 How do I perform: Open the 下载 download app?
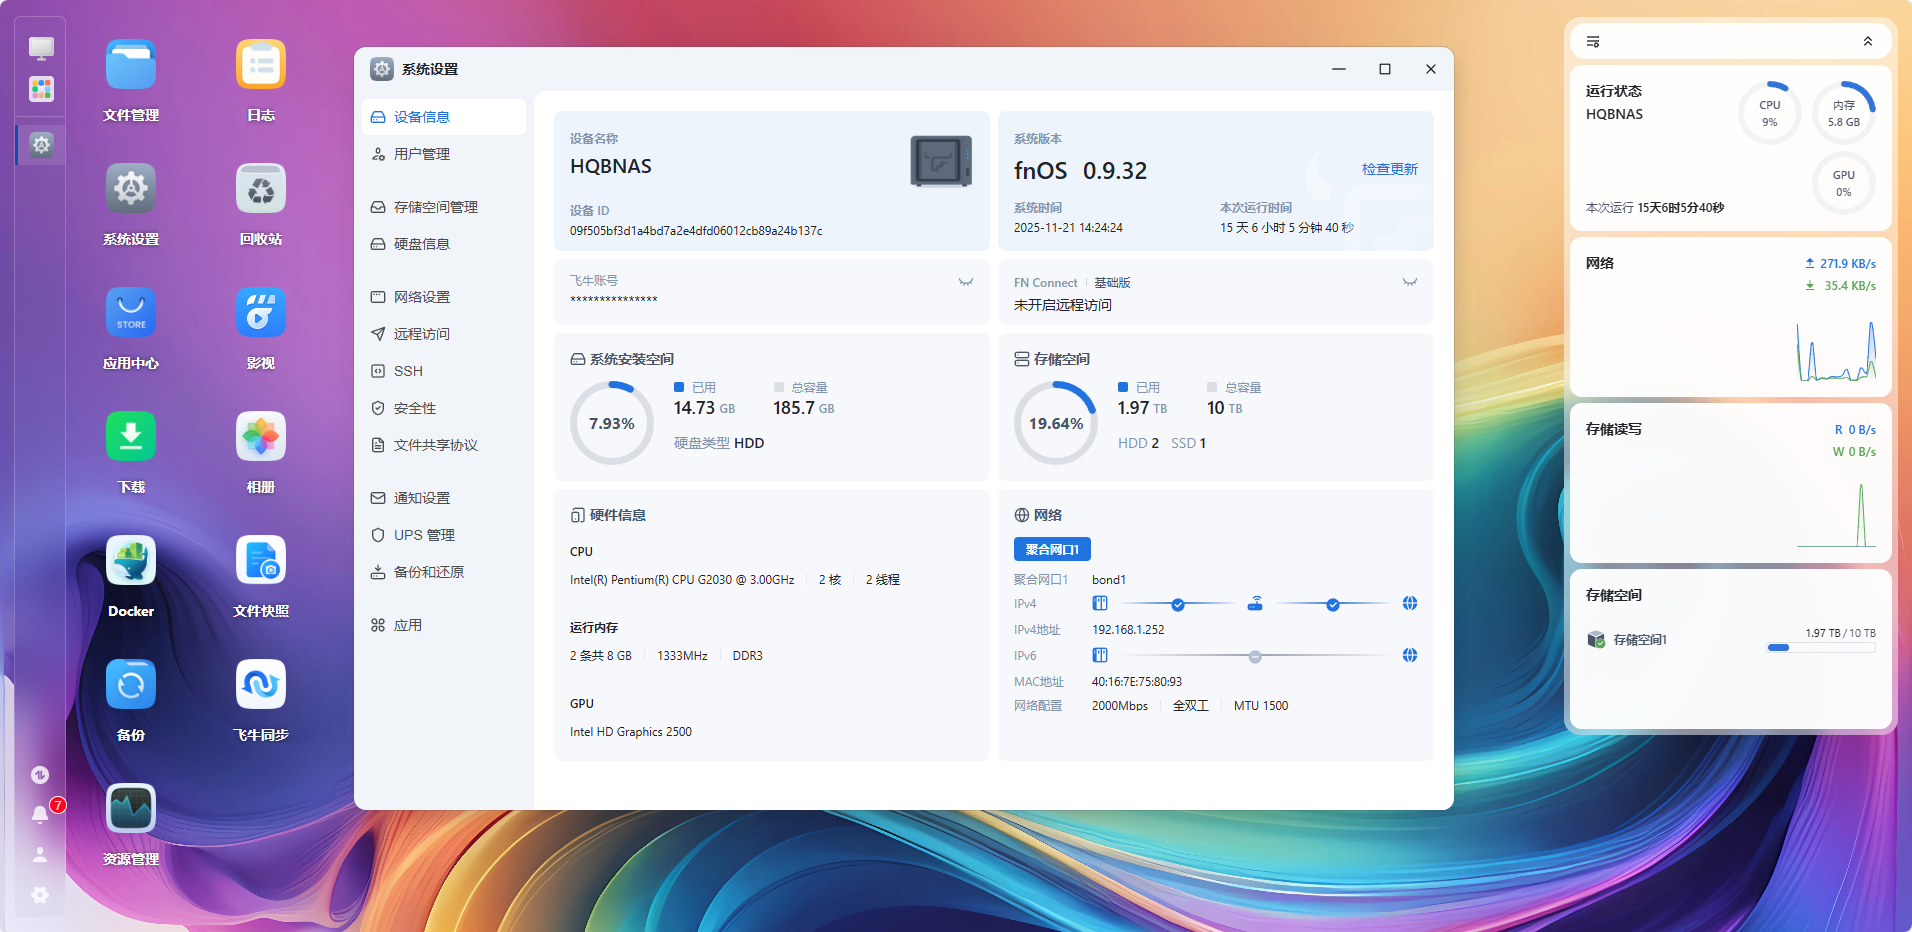pos(131,437)
